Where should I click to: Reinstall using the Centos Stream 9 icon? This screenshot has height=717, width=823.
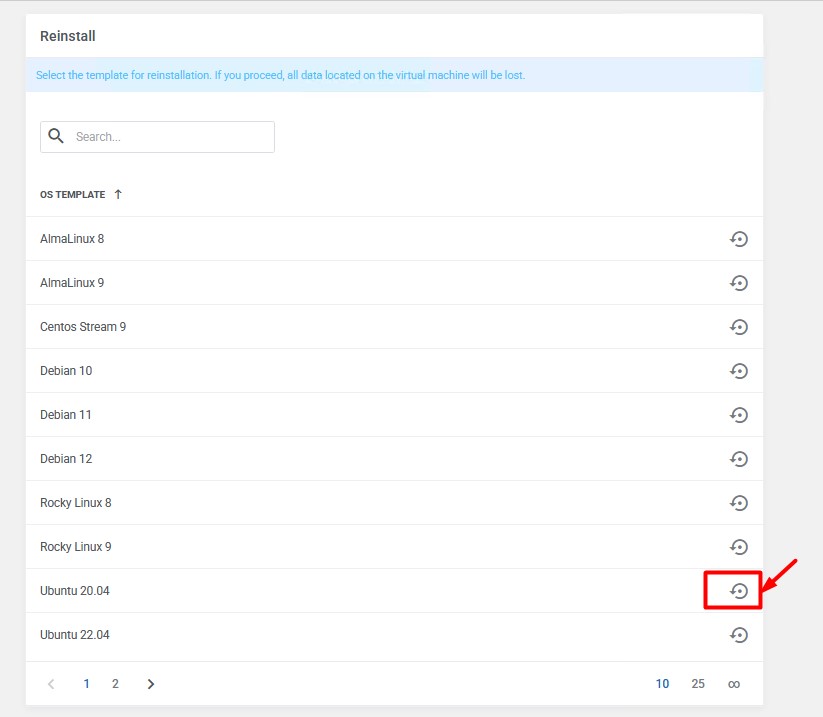738,327
